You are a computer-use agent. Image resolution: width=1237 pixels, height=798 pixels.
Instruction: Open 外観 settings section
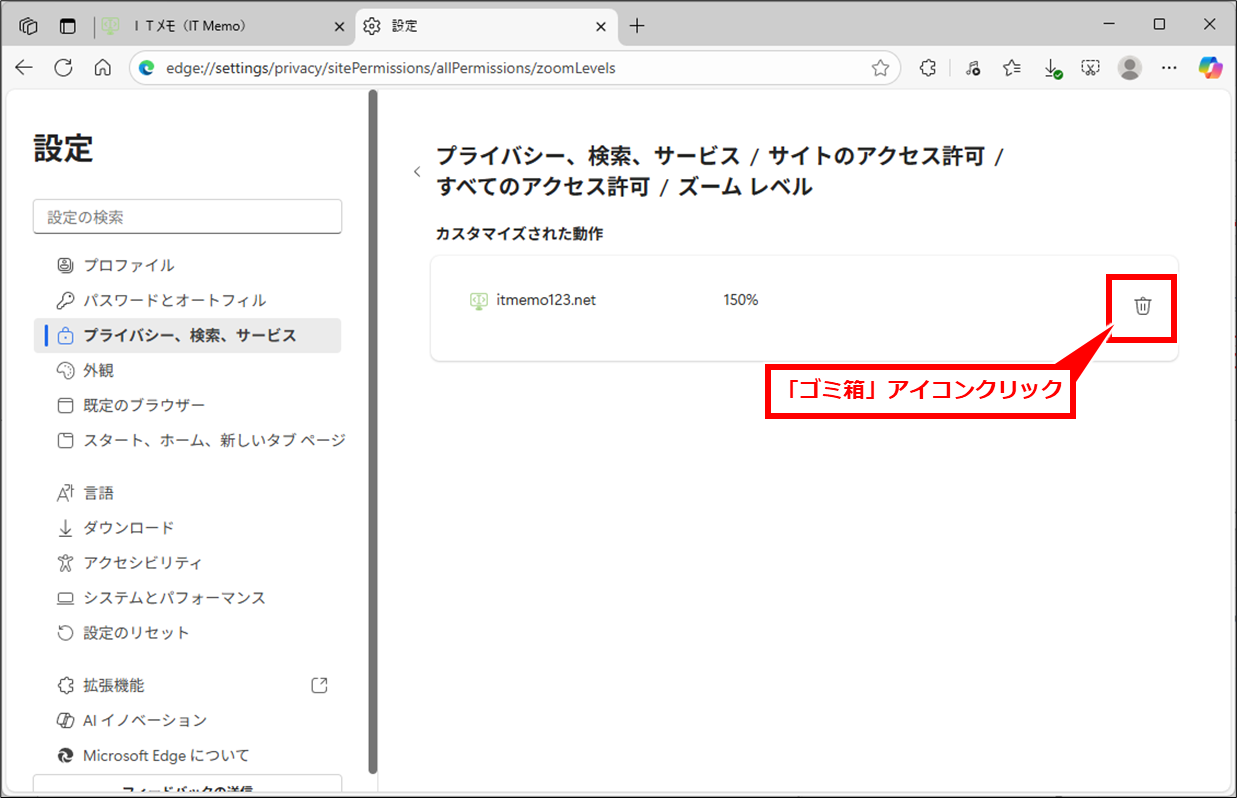coord(98,370)
